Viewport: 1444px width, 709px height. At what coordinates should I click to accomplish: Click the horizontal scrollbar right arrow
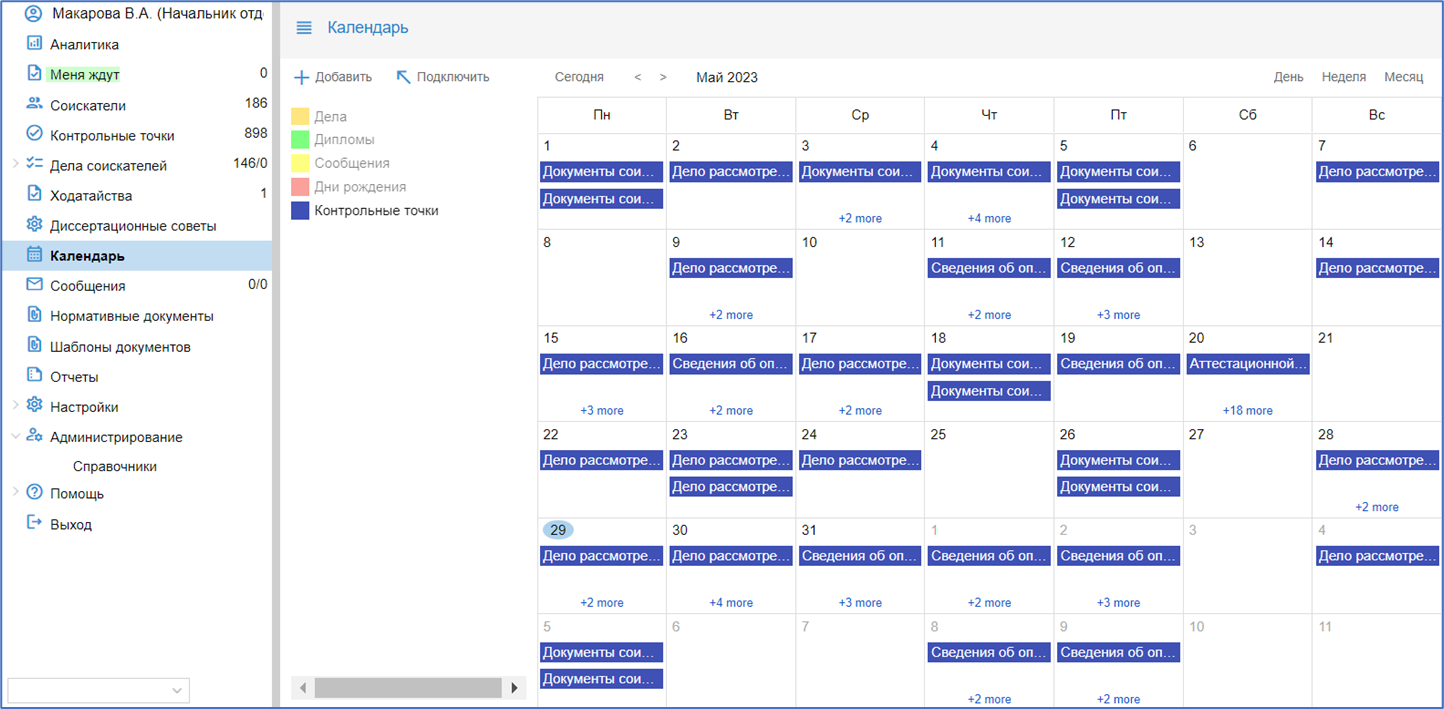pos(515,688)
